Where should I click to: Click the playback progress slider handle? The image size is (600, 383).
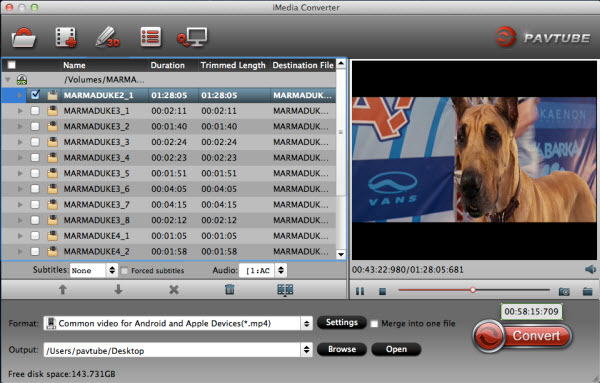click(x=473, y=290)
